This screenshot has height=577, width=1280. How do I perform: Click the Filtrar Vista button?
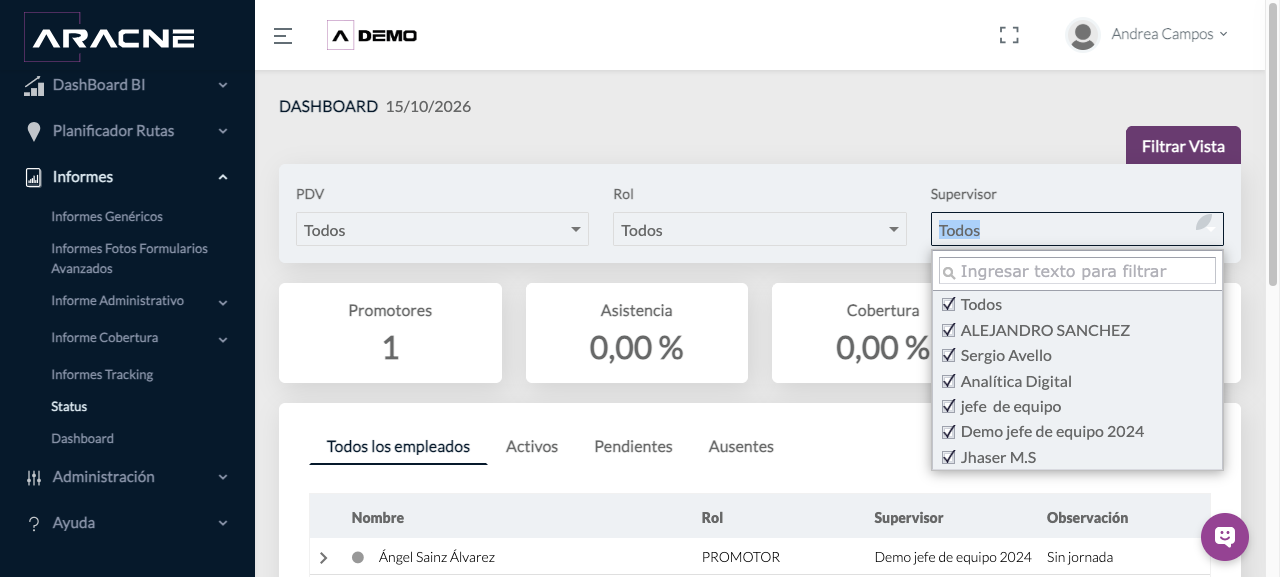tap(1183, 146)
